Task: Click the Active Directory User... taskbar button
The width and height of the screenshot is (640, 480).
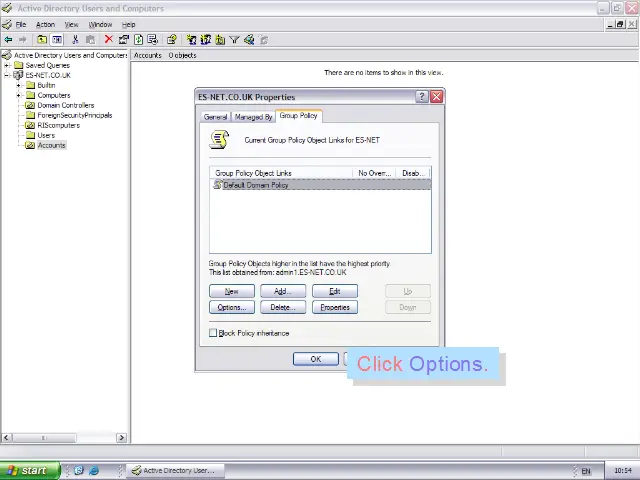Action: tap(175, 470)
